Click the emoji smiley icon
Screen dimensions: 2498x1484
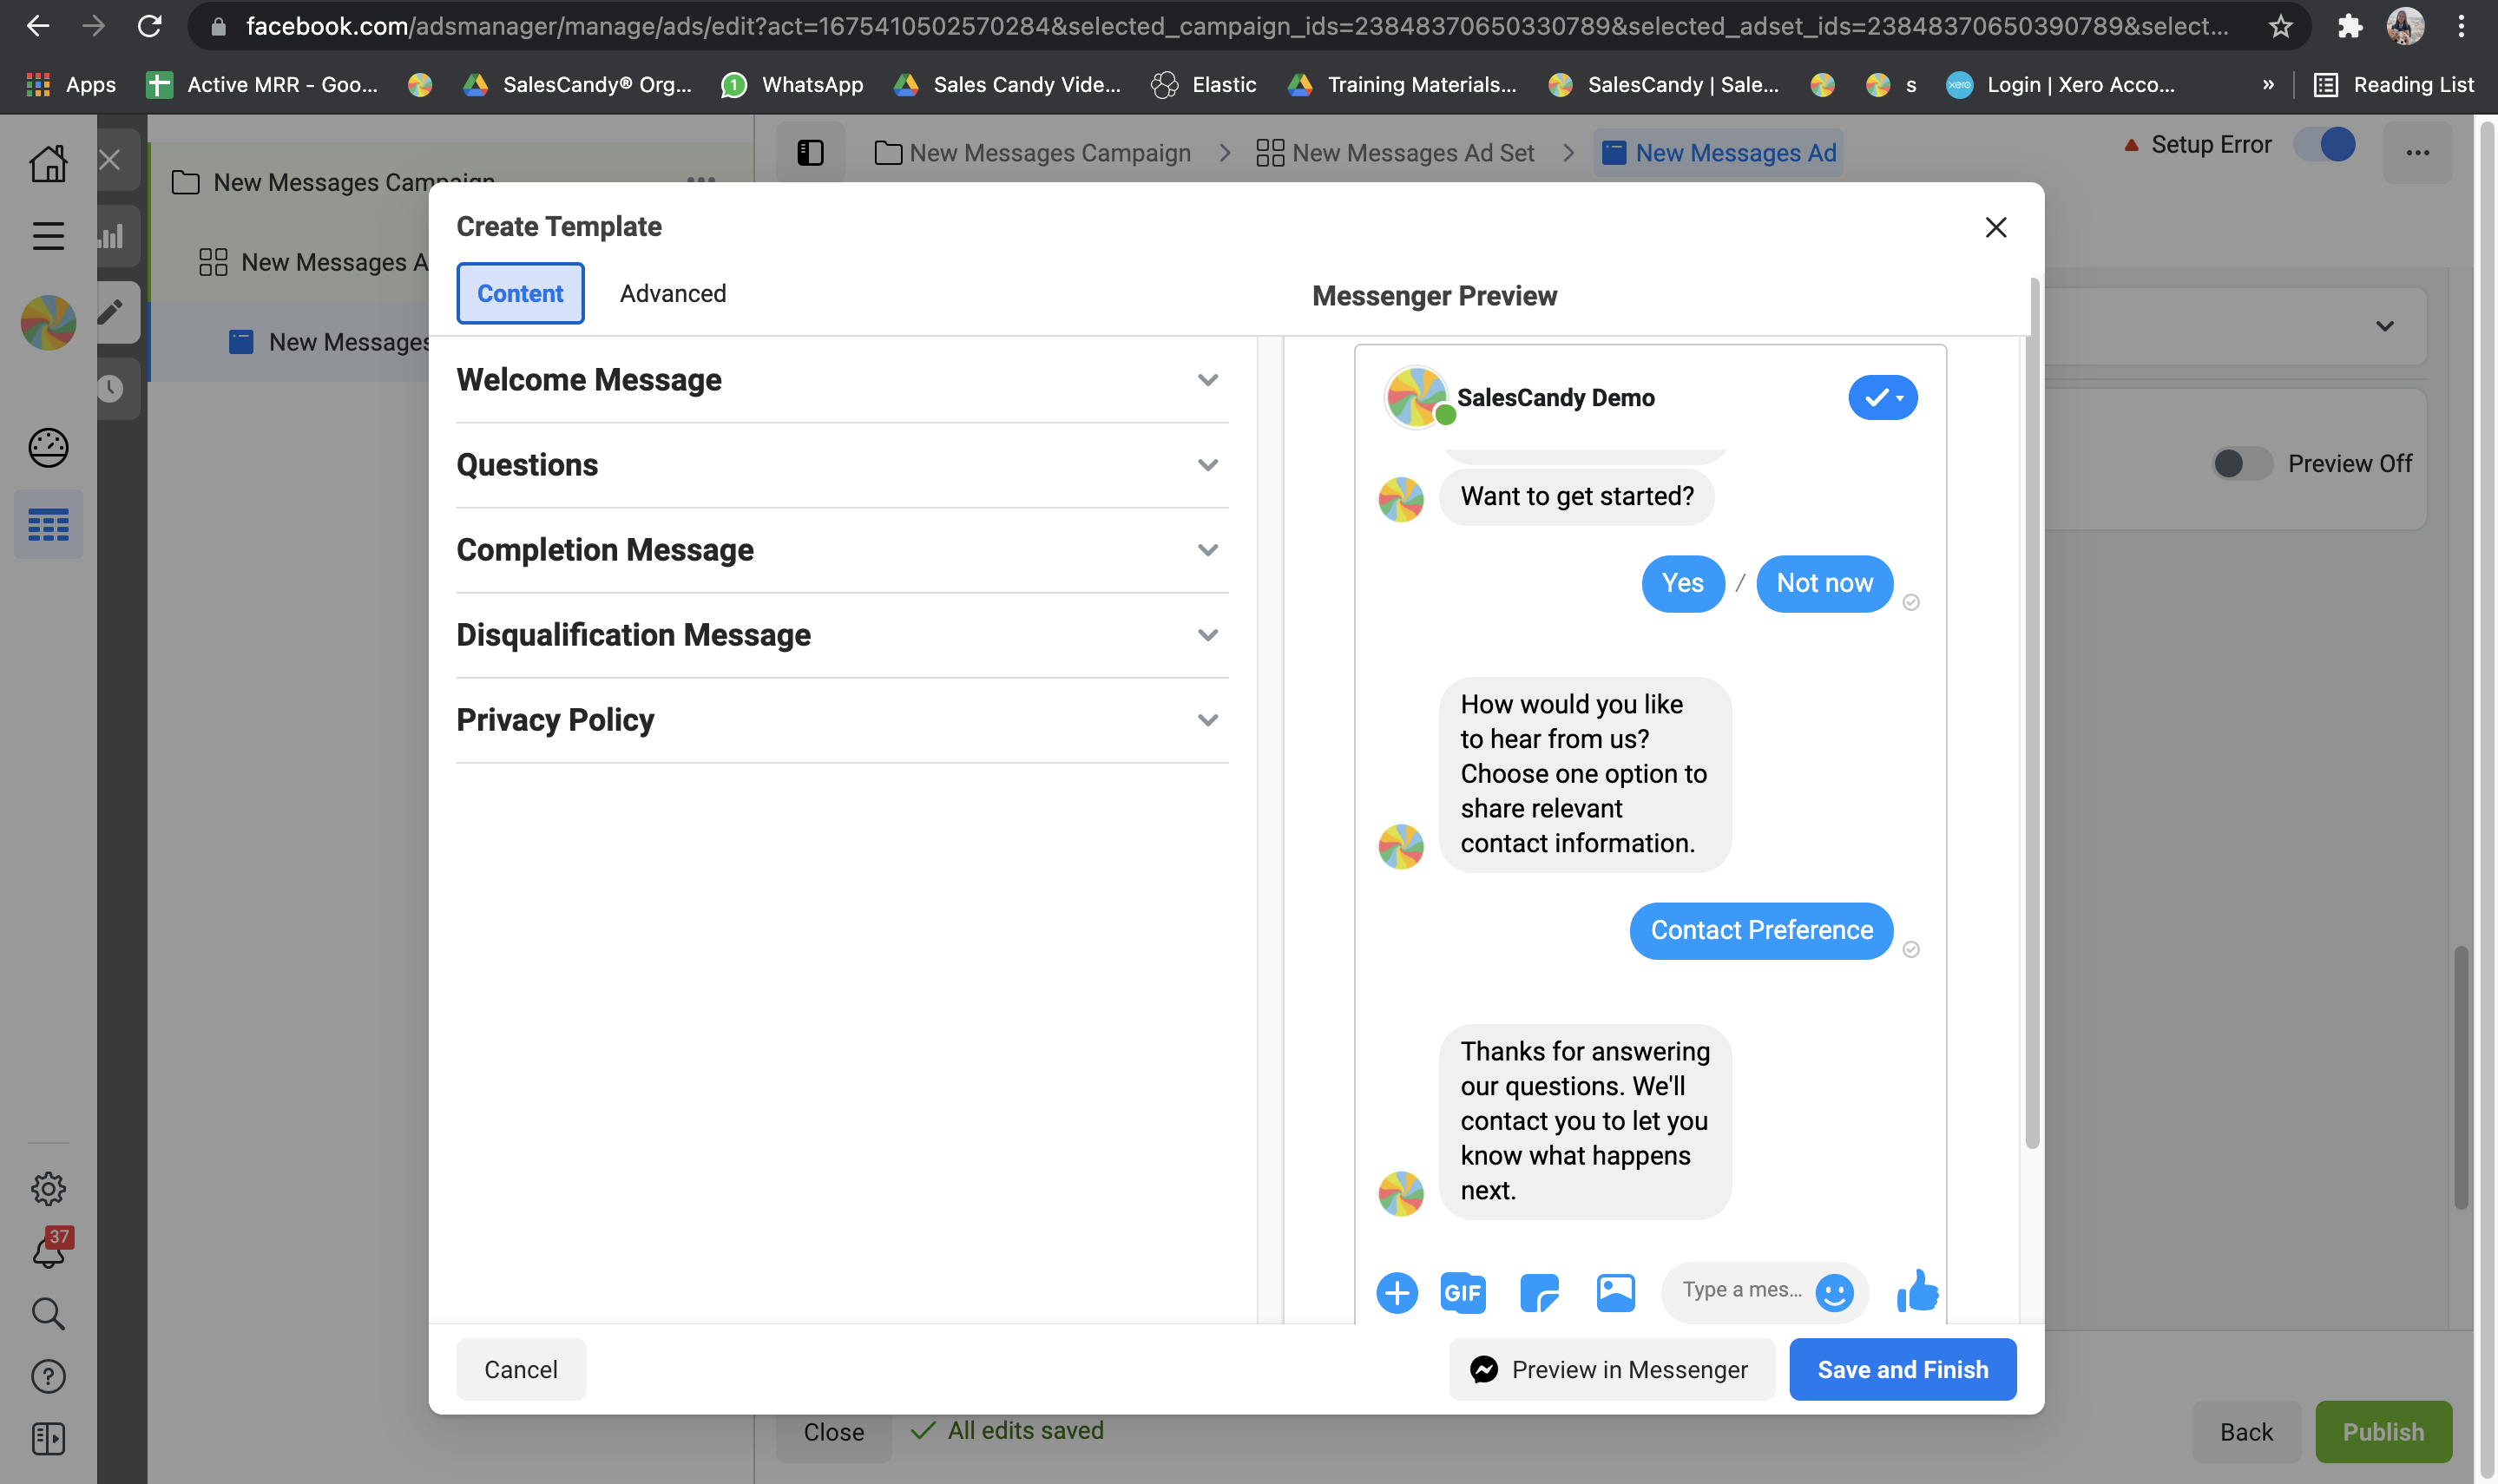click(x=1833, y=1292)
